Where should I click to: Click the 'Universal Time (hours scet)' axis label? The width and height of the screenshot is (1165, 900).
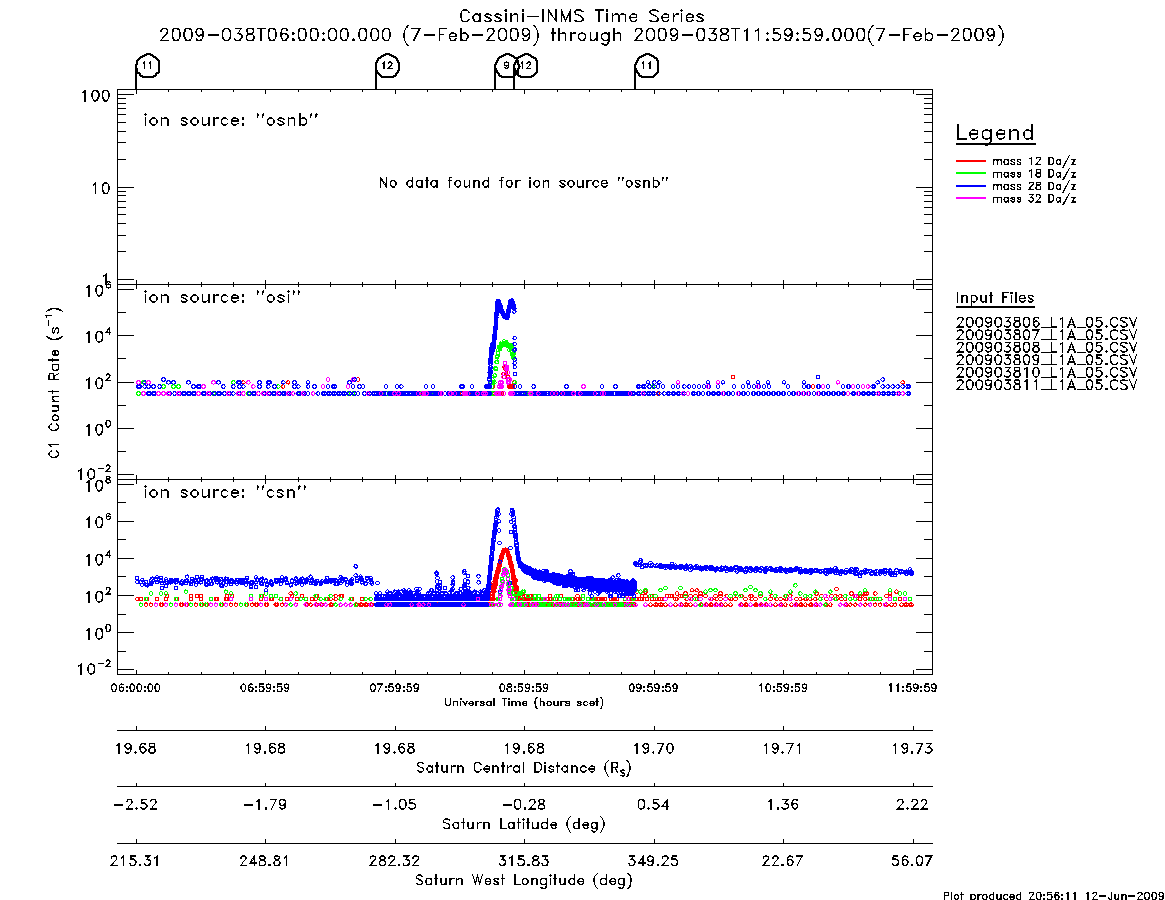[524, 702]
